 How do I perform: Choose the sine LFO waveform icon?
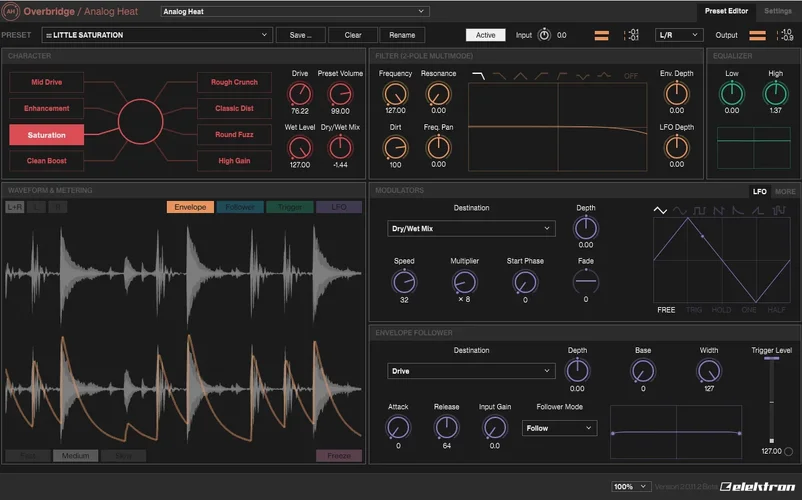pos(681,211)
